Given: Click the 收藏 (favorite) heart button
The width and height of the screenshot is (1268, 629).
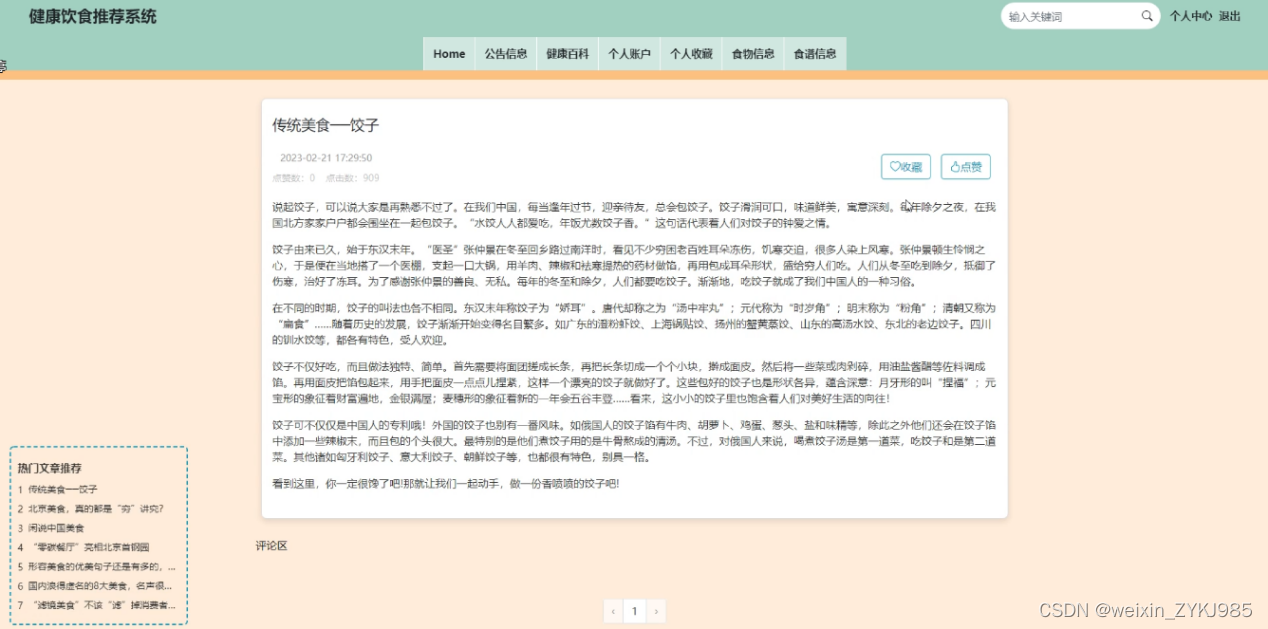Looking at the screenshot, I should [906, 167].
